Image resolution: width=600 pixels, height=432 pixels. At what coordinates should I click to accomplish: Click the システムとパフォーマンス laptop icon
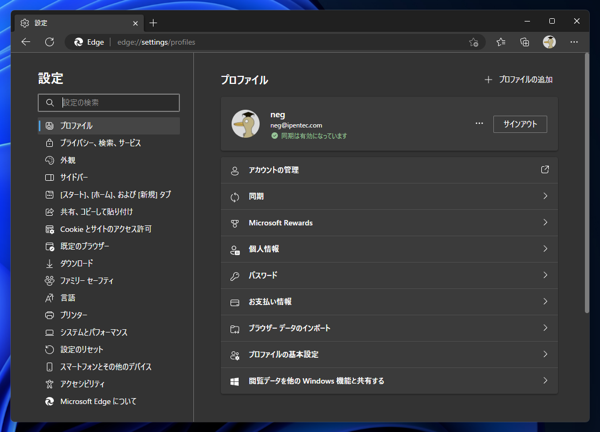click(49, 332)
